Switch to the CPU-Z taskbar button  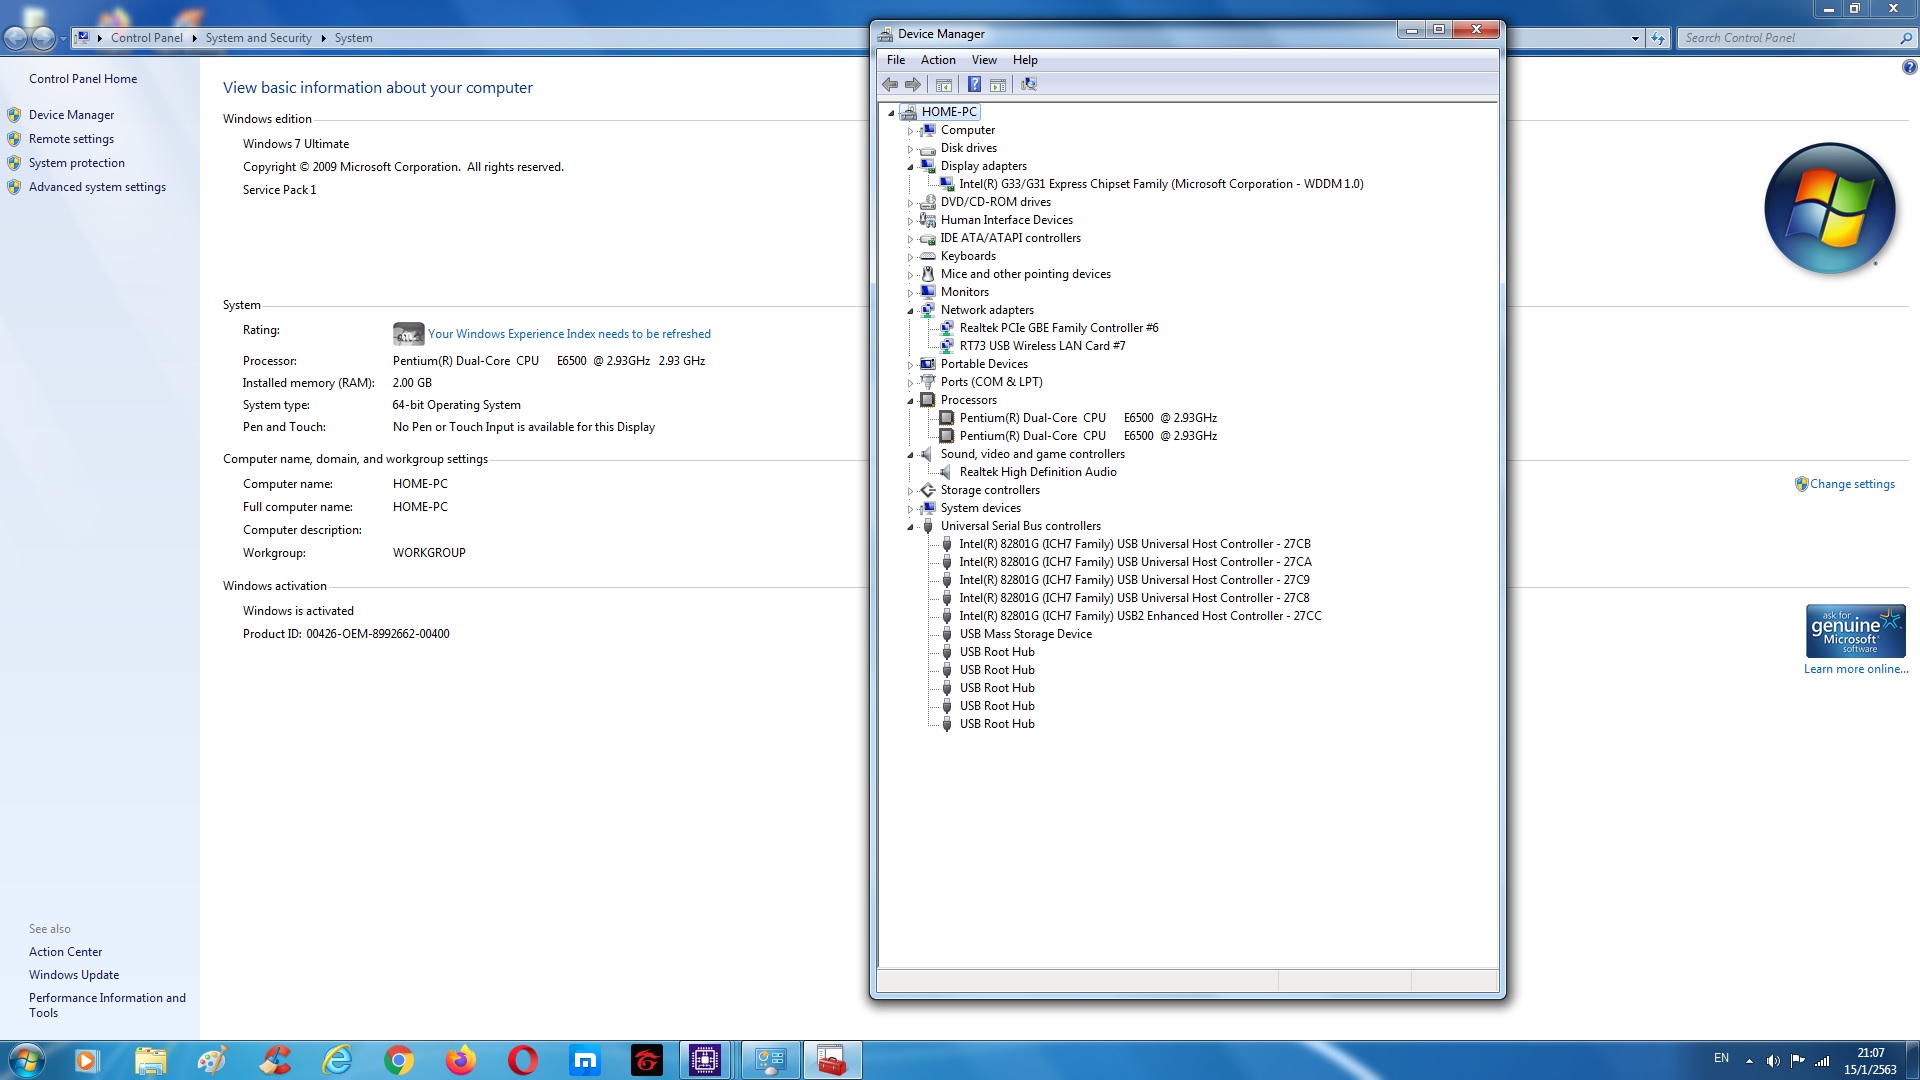click(705, 1060)
